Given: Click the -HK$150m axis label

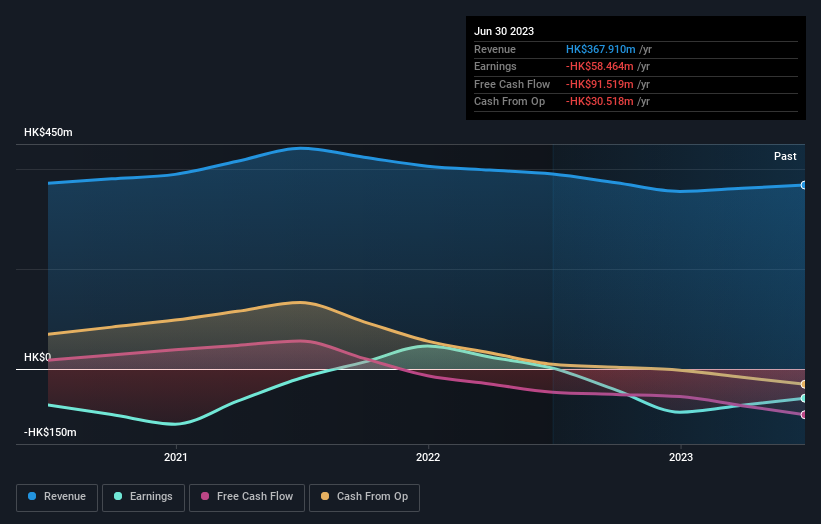Looking at the screenshot, I should click(x=50, y=432).
